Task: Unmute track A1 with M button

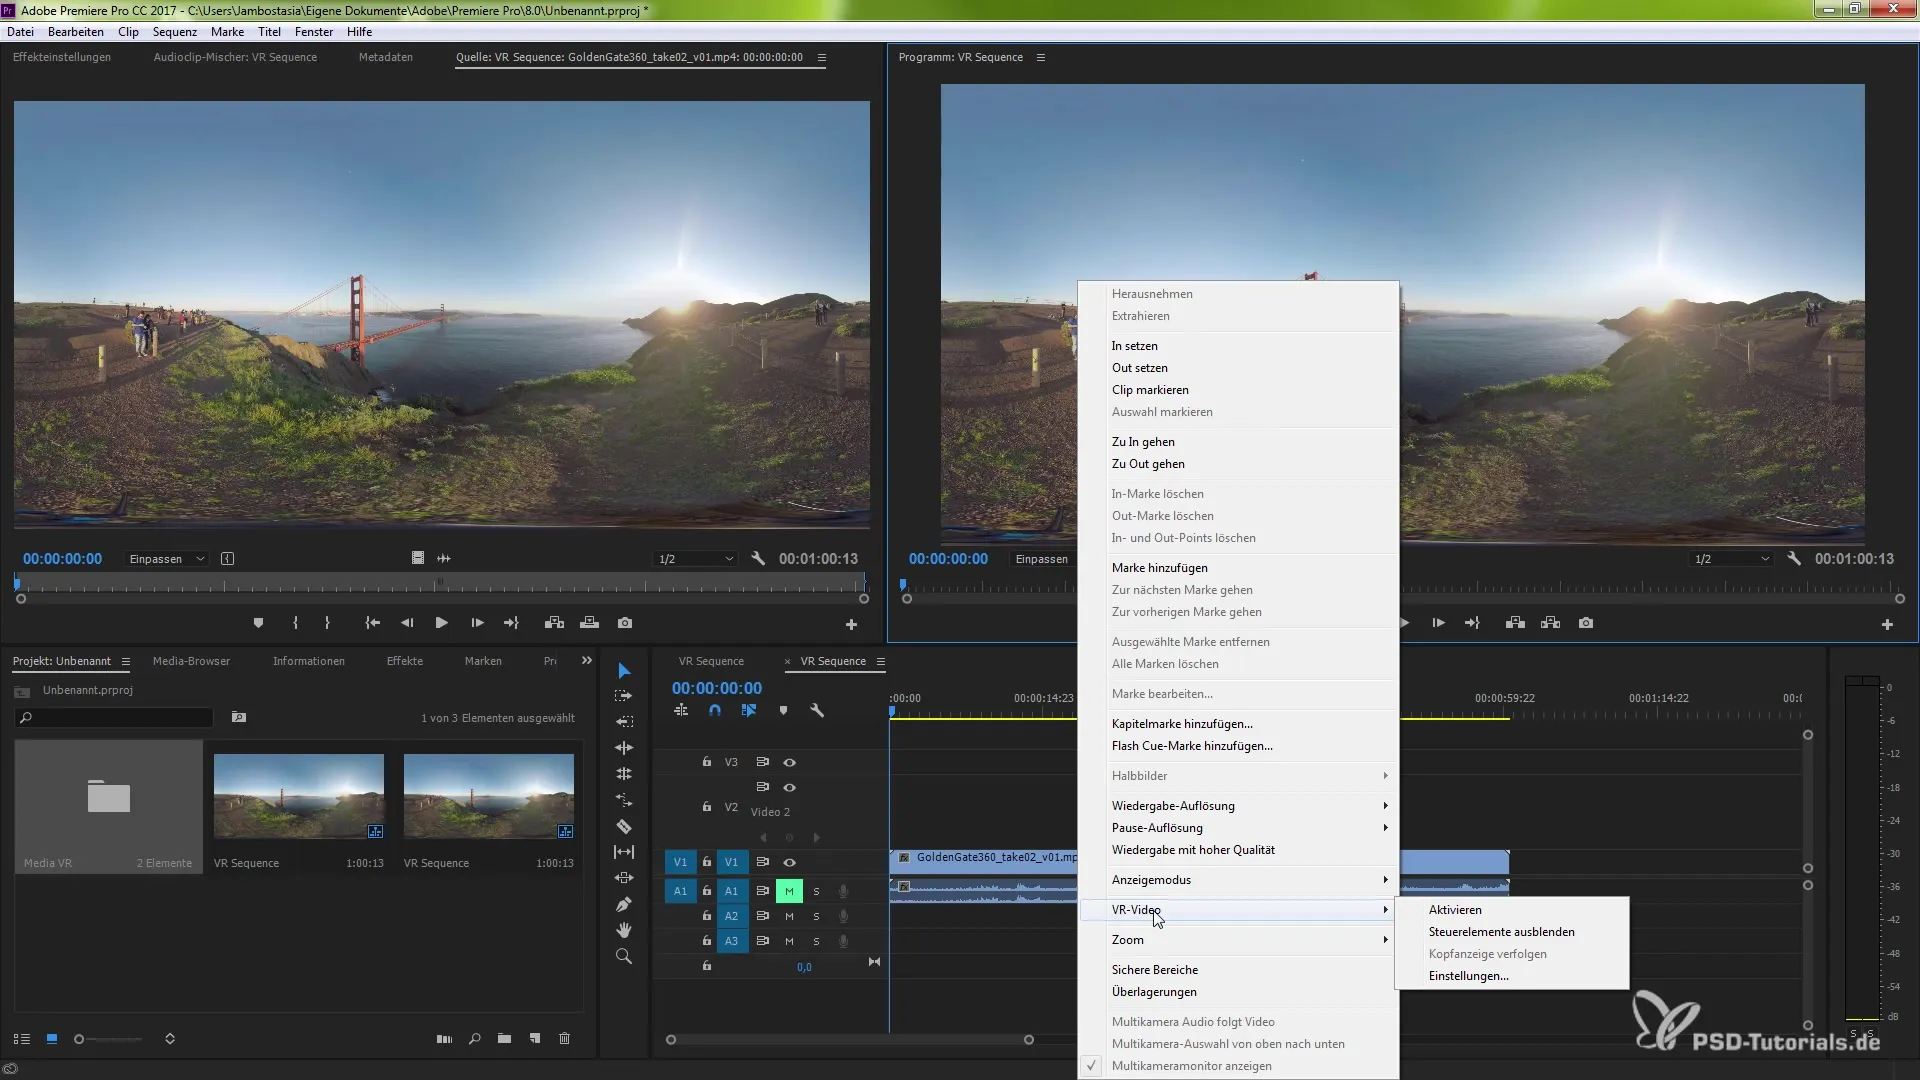Action: click(x=789, y=891)
